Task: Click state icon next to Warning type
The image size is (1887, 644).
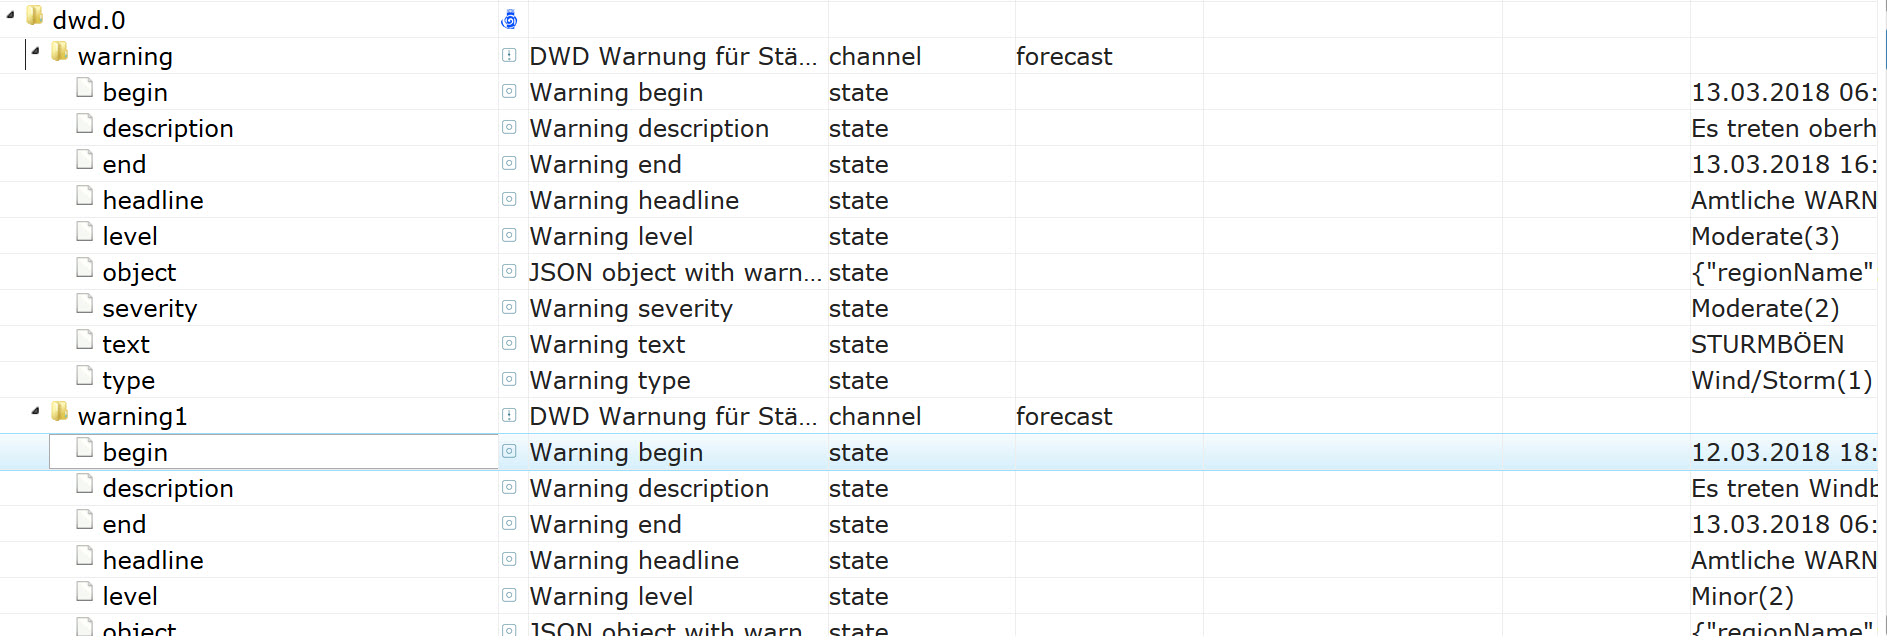Action: (509, 380)
